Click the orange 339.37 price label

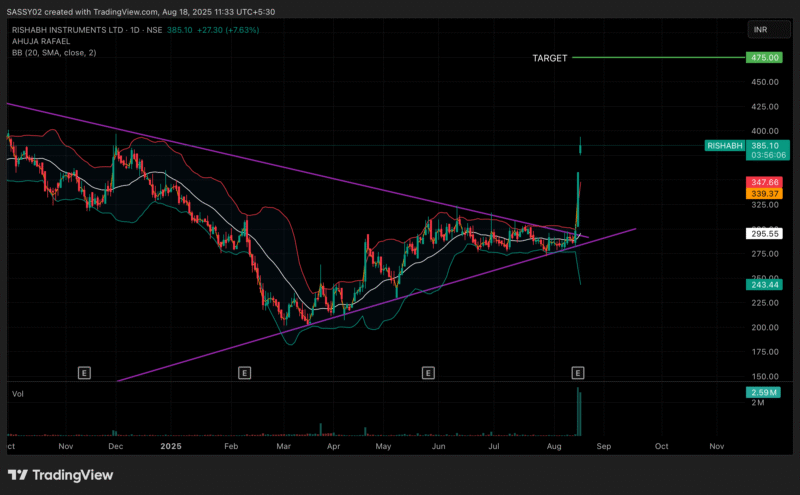coord(764,193)
